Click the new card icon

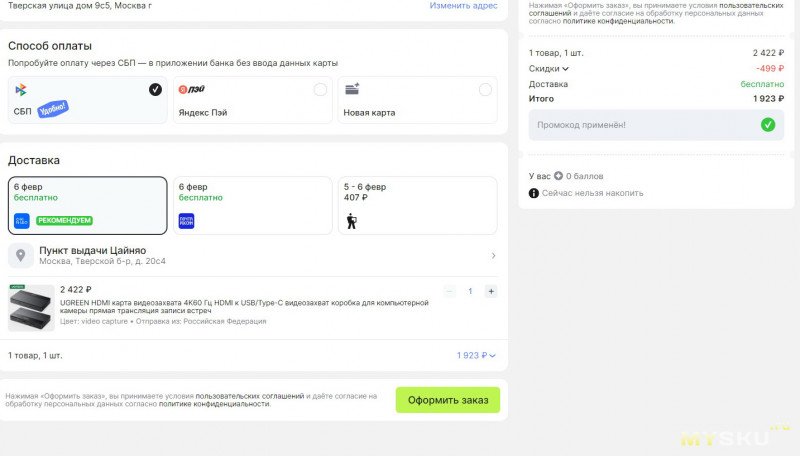pos(352,89)
